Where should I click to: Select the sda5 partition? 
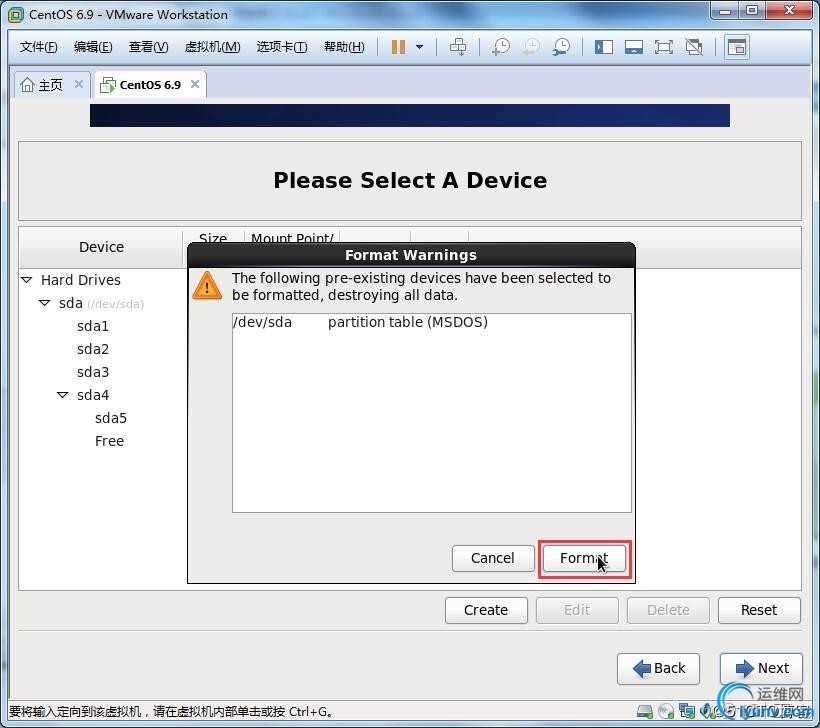[111, 418]
